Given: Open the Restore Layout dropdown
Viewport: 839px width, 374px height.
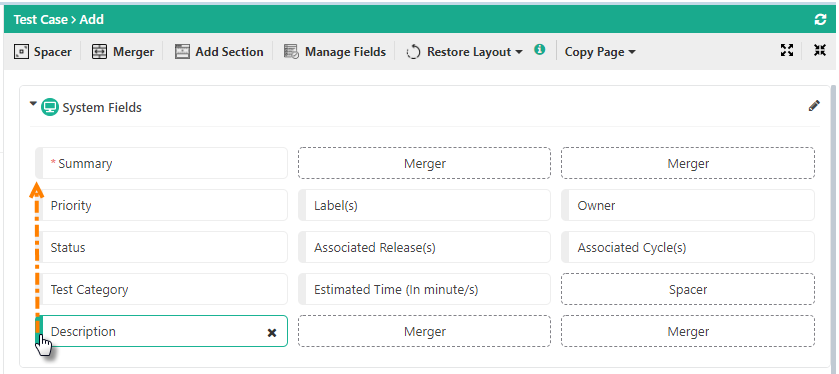Looking at the screenshot, I should (x=464, y=52).
